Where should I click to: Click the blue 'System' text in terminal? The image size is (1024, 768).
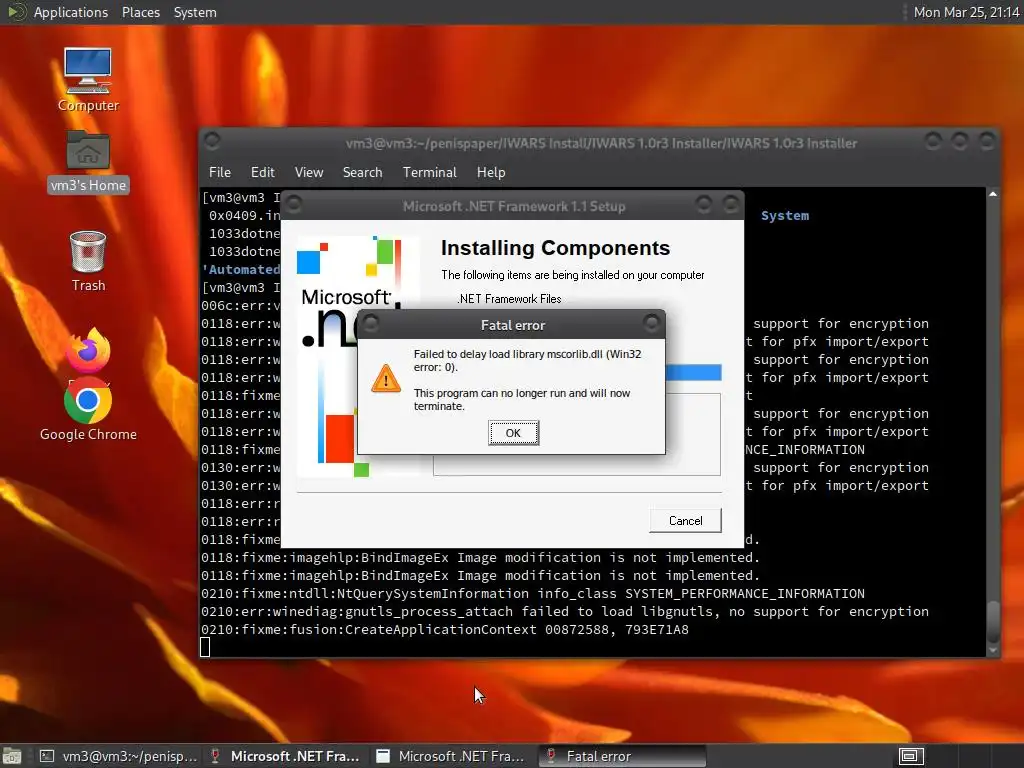(785, 216)
